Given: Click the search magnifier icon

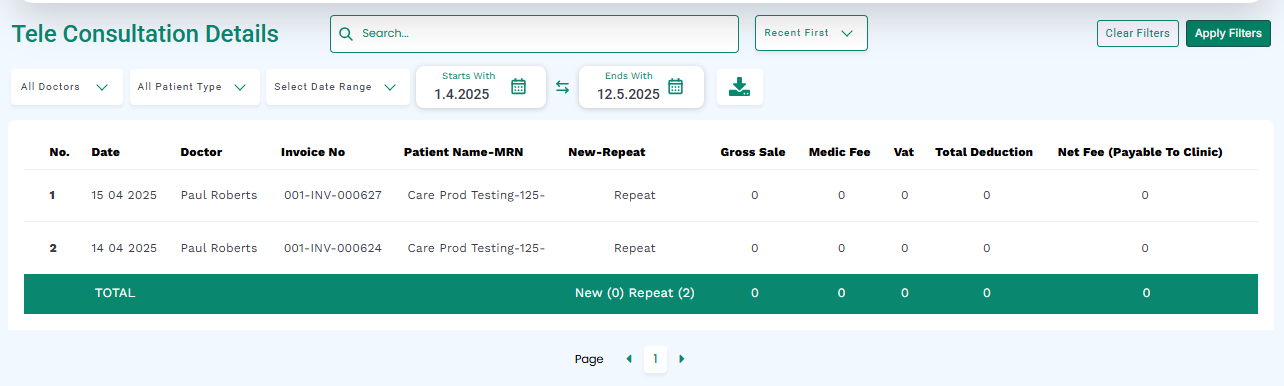Looking at the screenshot, I should [x=346, y=33].
